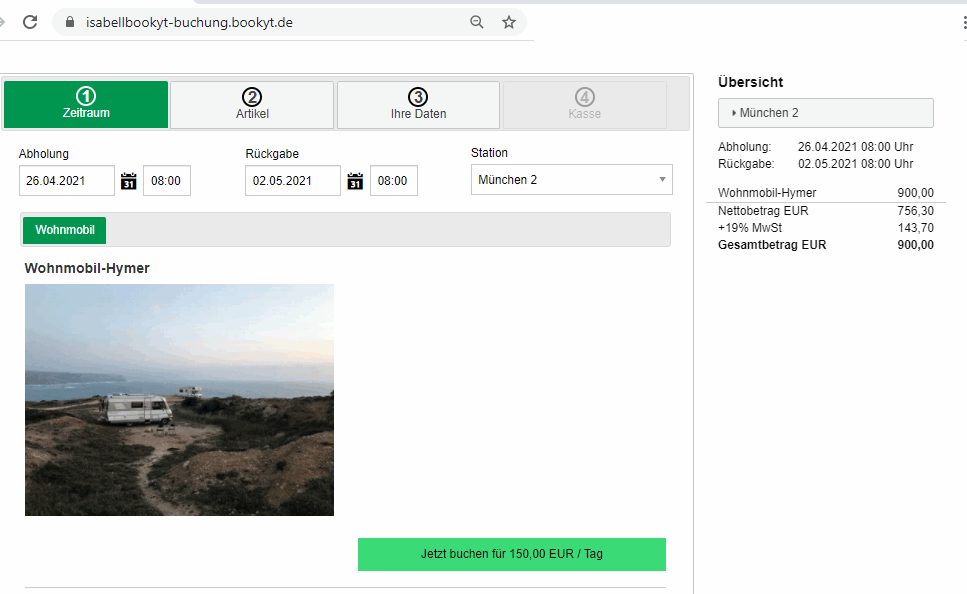Open the Rückgabe calendar date picker icon
The height and width of the screenshot is (594, 967).
coord(354,180)
